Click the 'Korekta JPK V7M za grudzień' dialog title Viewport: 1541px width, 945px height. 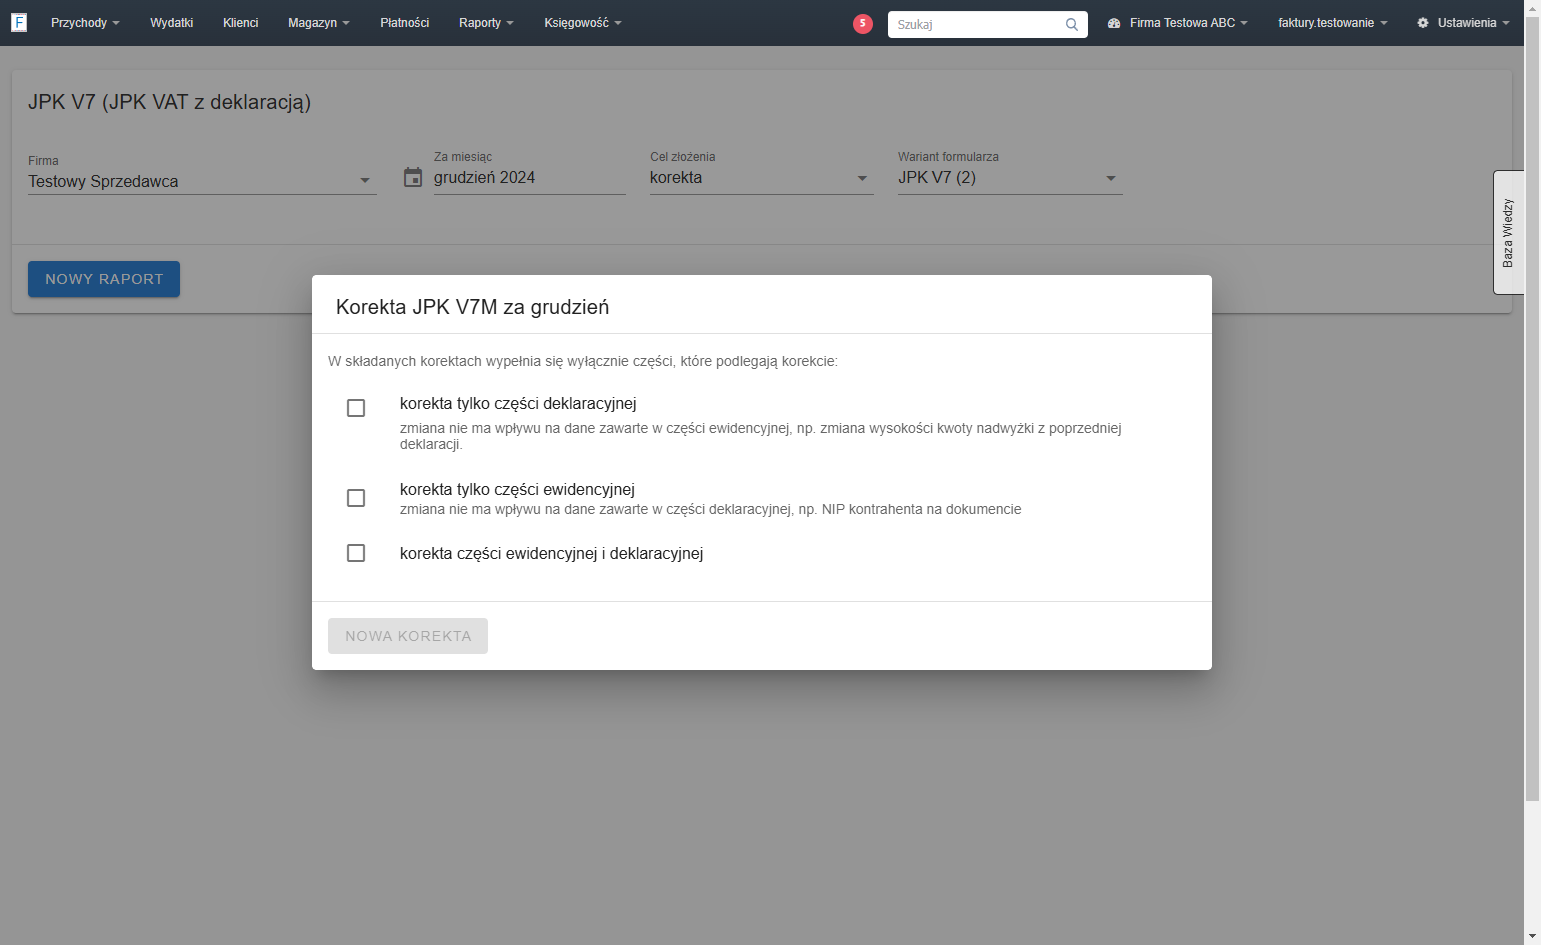coord(472,307)
